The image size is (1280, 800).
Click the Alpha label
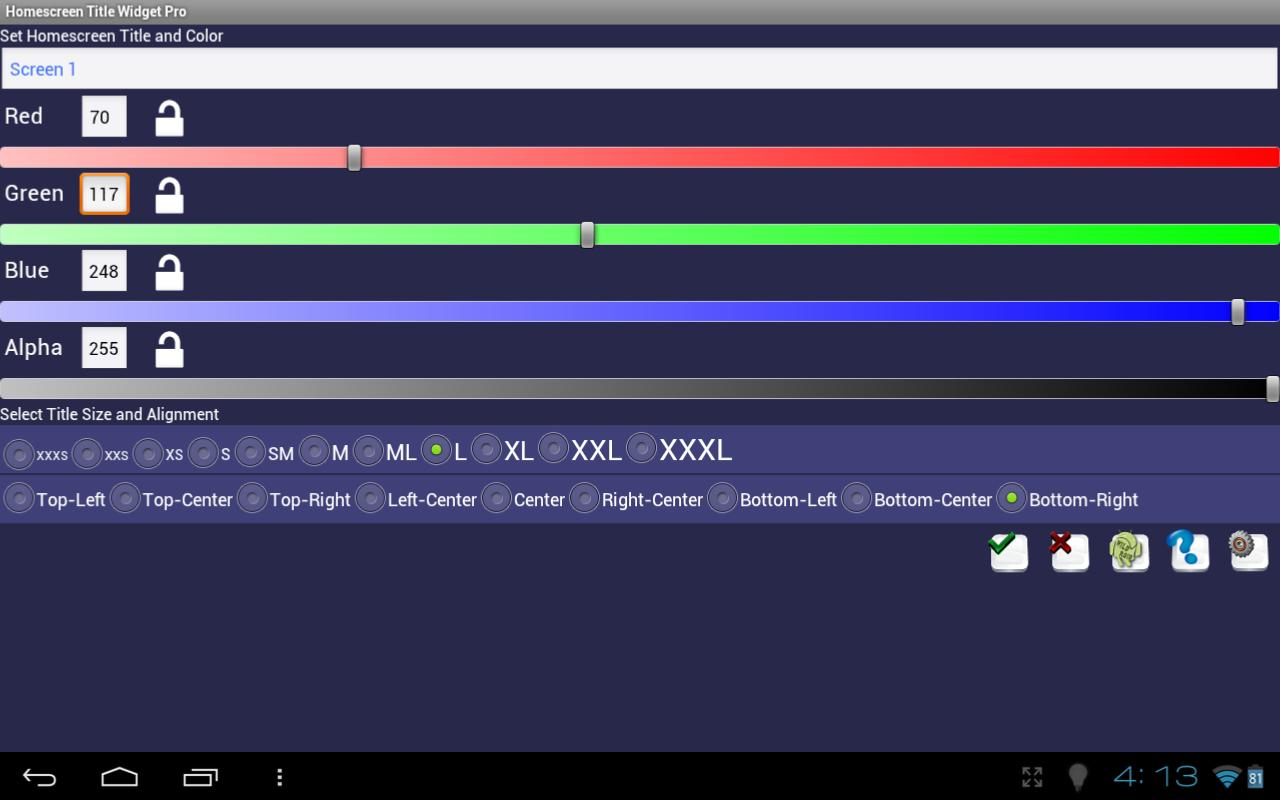34,348
